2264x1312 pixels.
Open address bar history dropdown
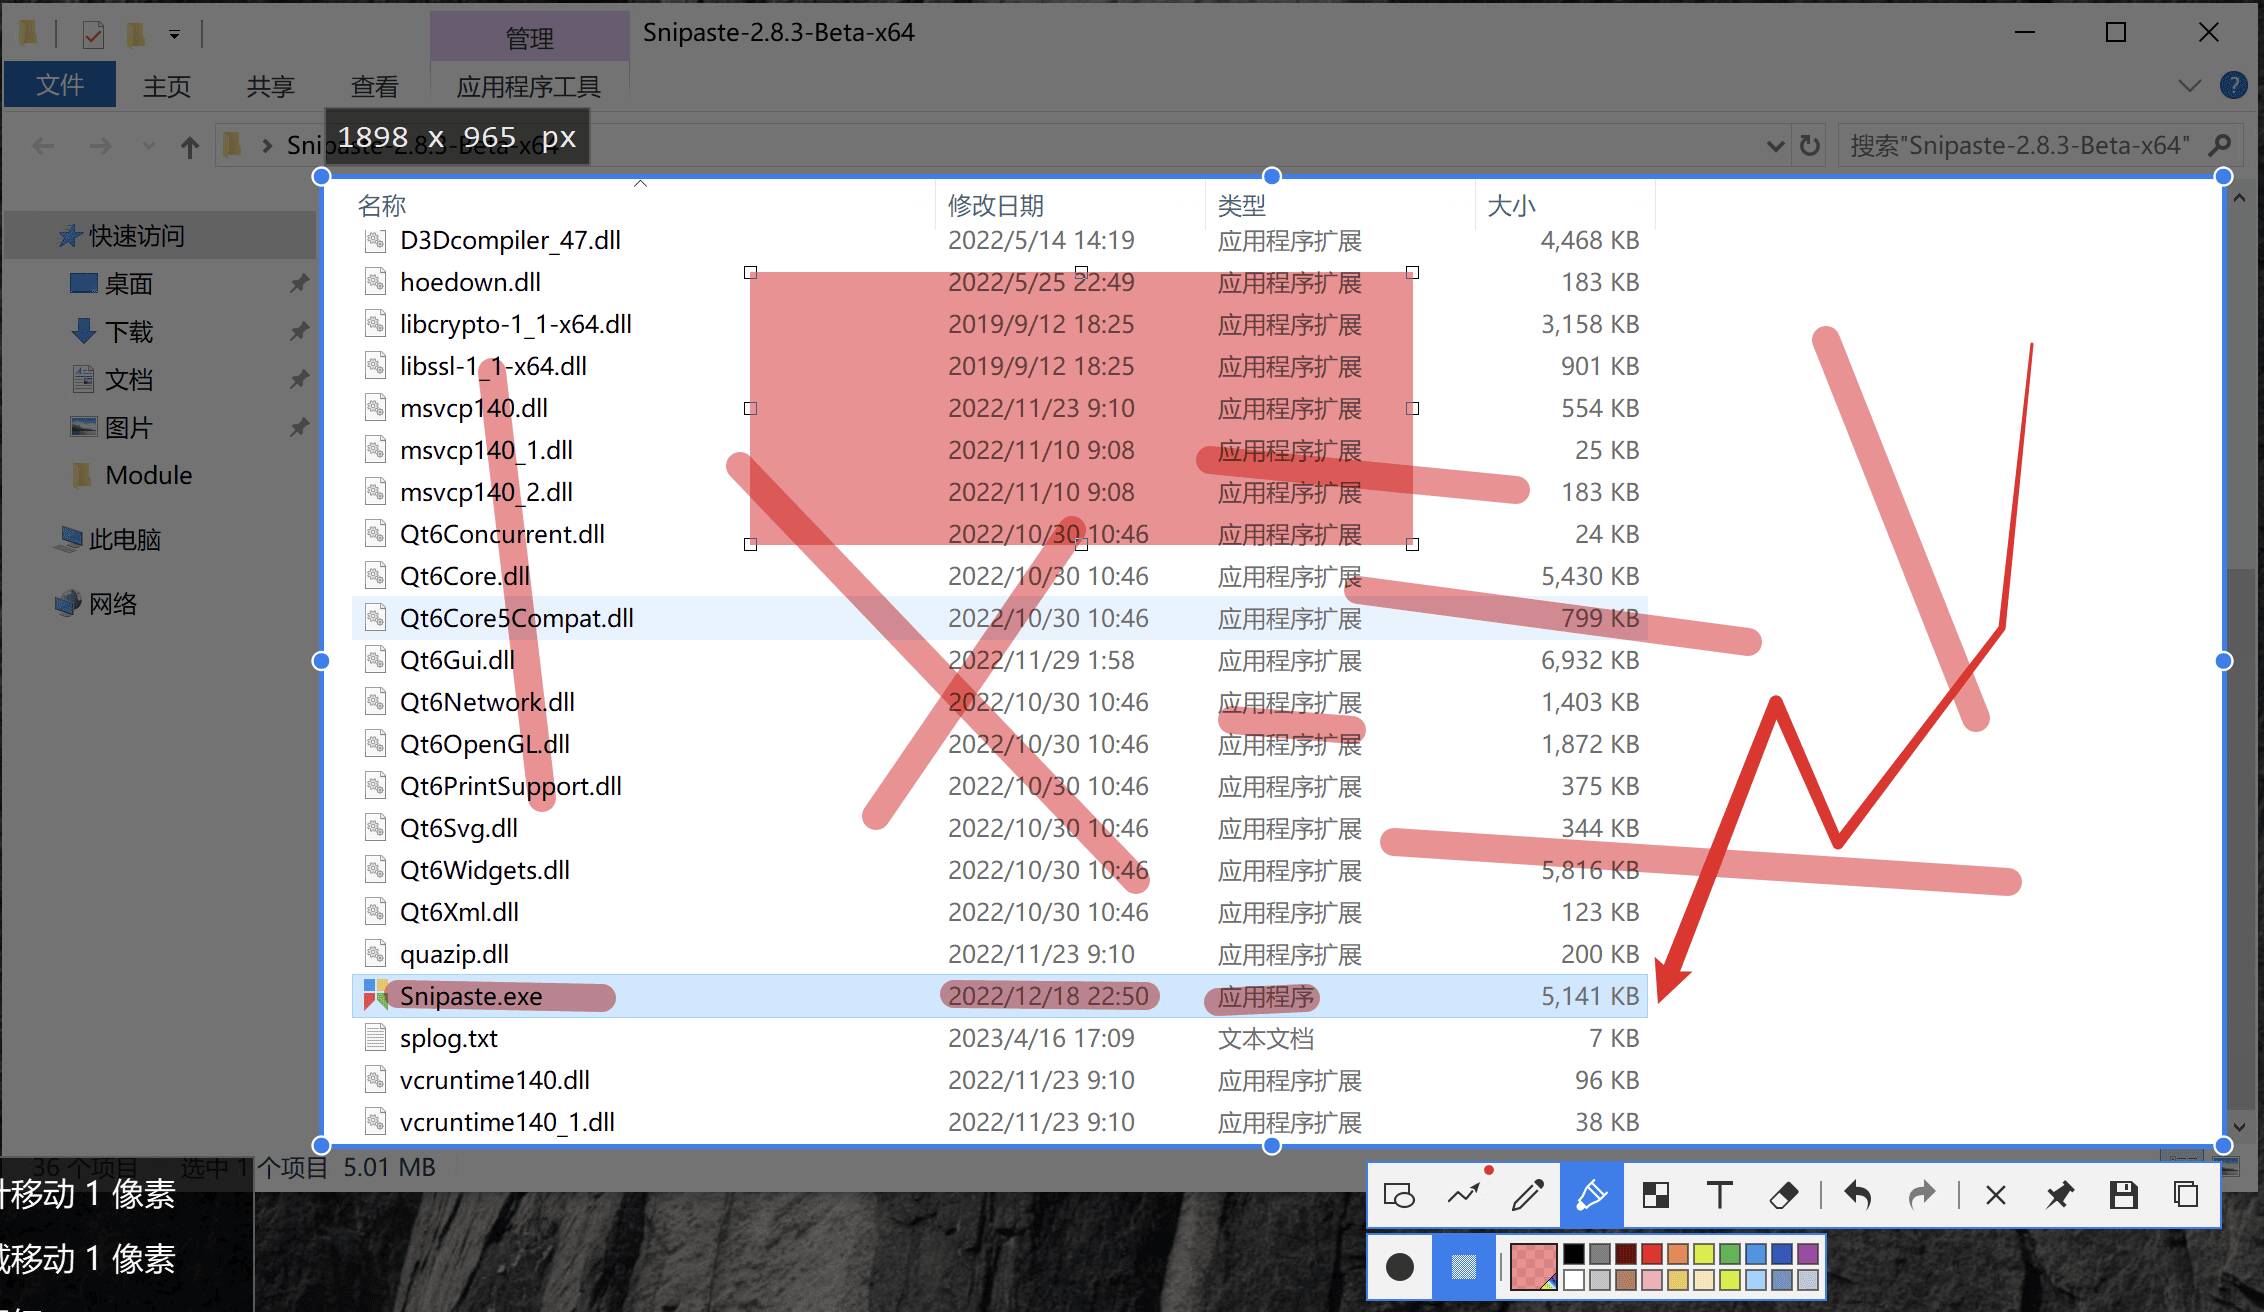[1775, 146]
